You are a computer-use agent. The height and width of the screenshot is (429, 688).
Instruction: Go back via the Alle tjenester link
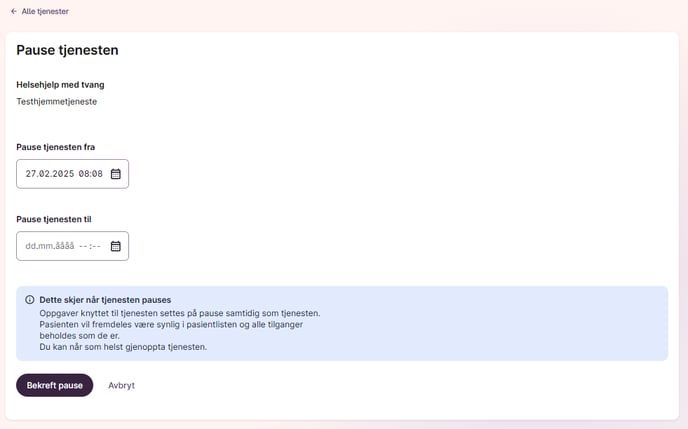click(45, 11)
